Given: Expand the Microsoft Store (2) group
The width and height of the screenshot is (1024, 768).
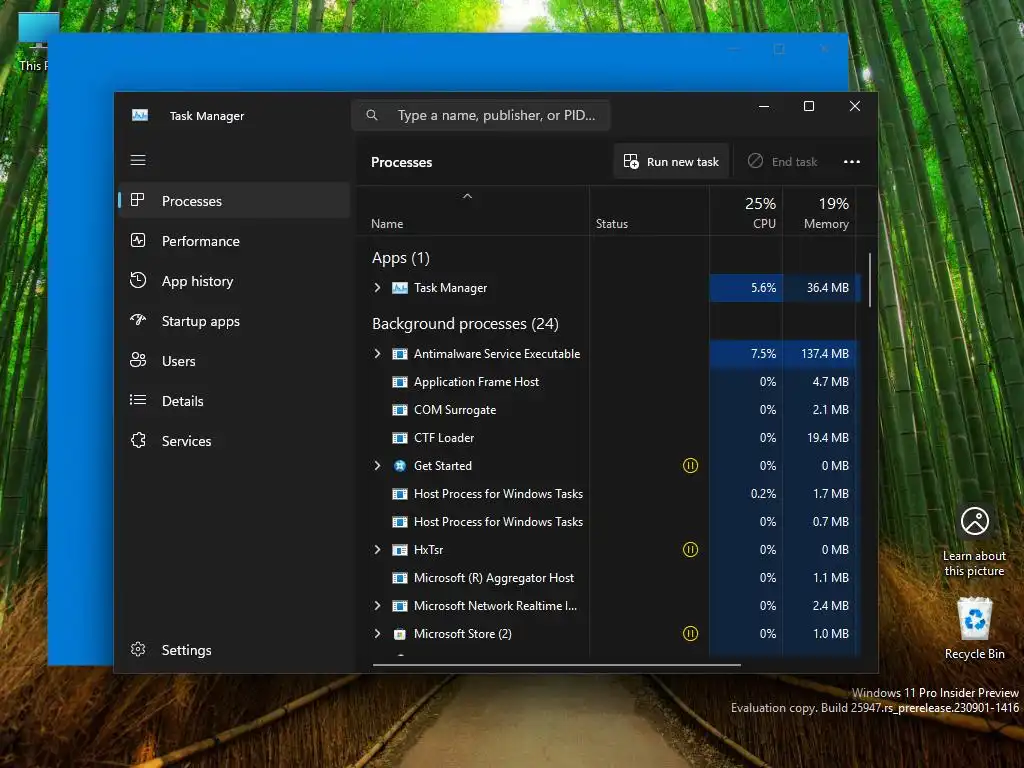Looking at the screenshot, I should click(377, 633).
